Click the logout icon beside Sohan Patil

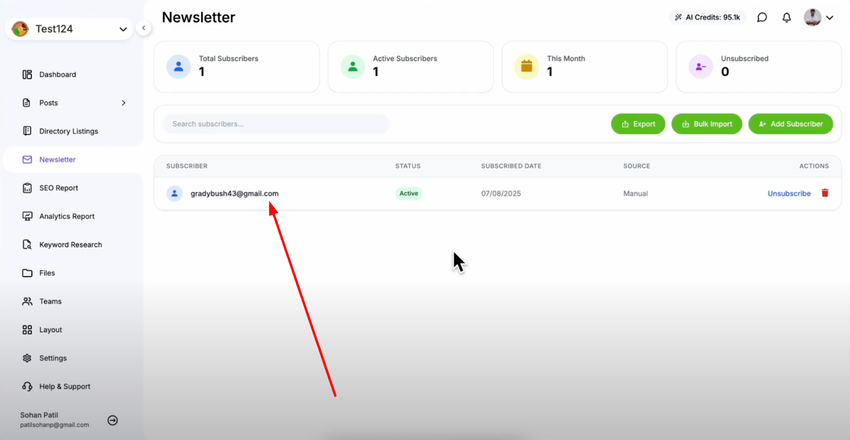coord(113,420)
